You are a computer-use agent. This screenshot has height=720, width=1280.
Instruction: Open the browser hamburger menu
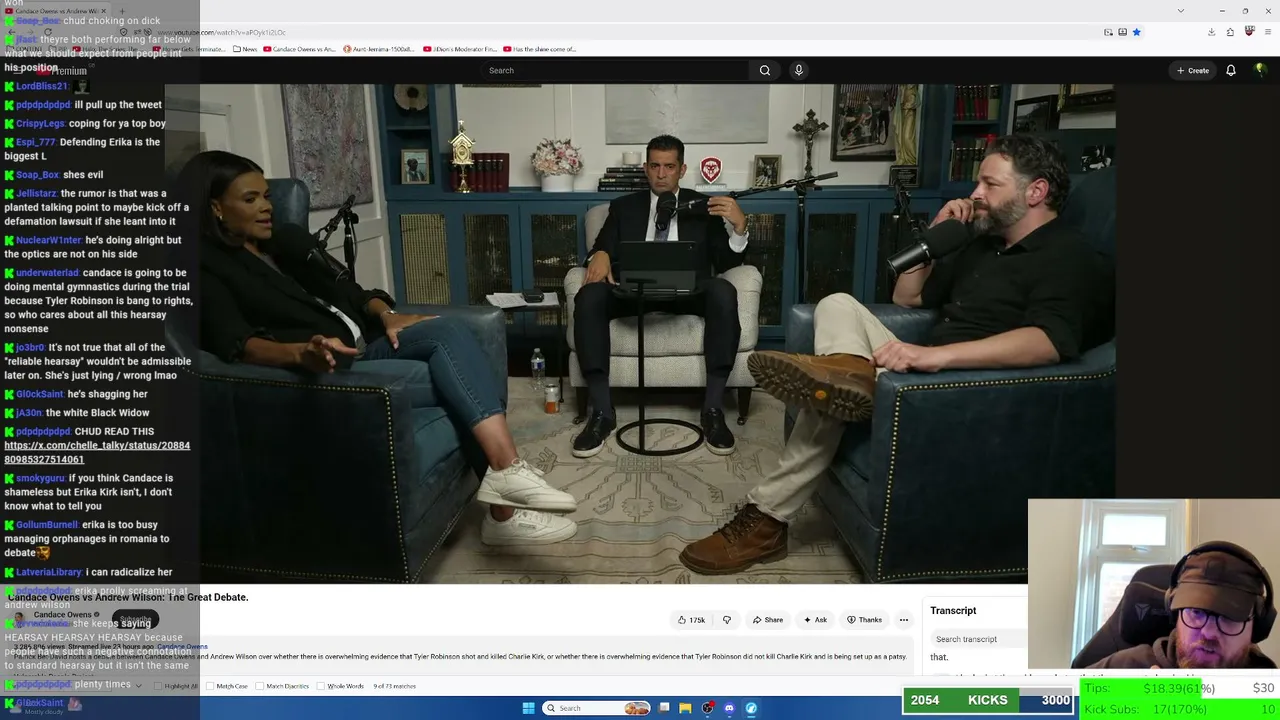(1267, 32)
